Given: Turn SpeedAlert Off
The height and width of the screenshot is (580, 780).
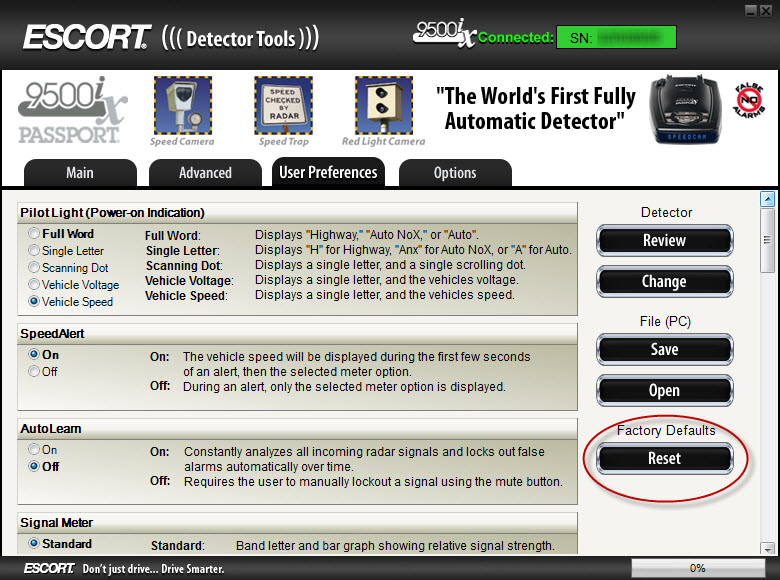Looking at the screenshot, I should point(35,371).
